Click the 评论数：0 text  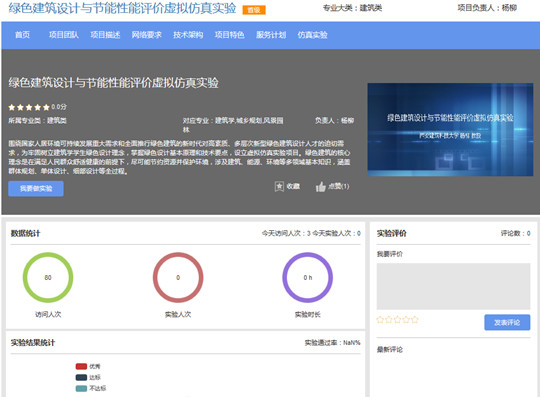tap(516, 233)
